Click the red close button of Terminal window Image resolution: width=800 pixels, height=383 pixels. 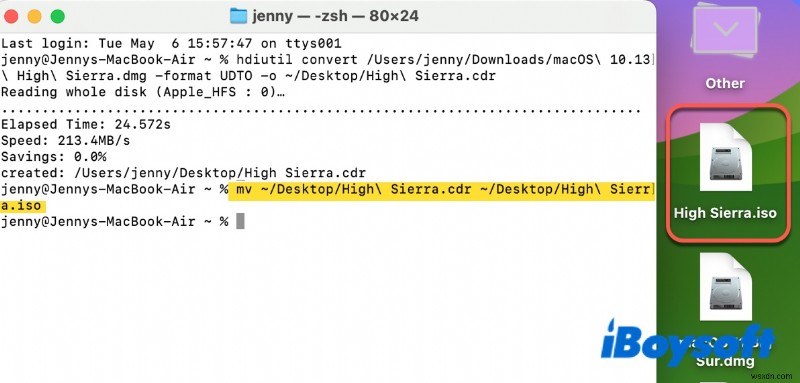(11, 16)
